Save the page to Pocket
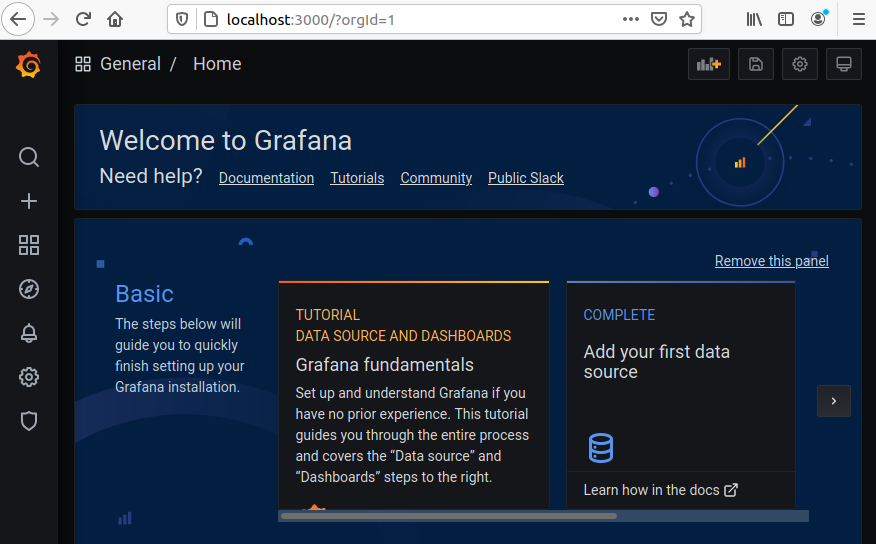Screen dimensions: 876x544 click(x=659, y=20)
